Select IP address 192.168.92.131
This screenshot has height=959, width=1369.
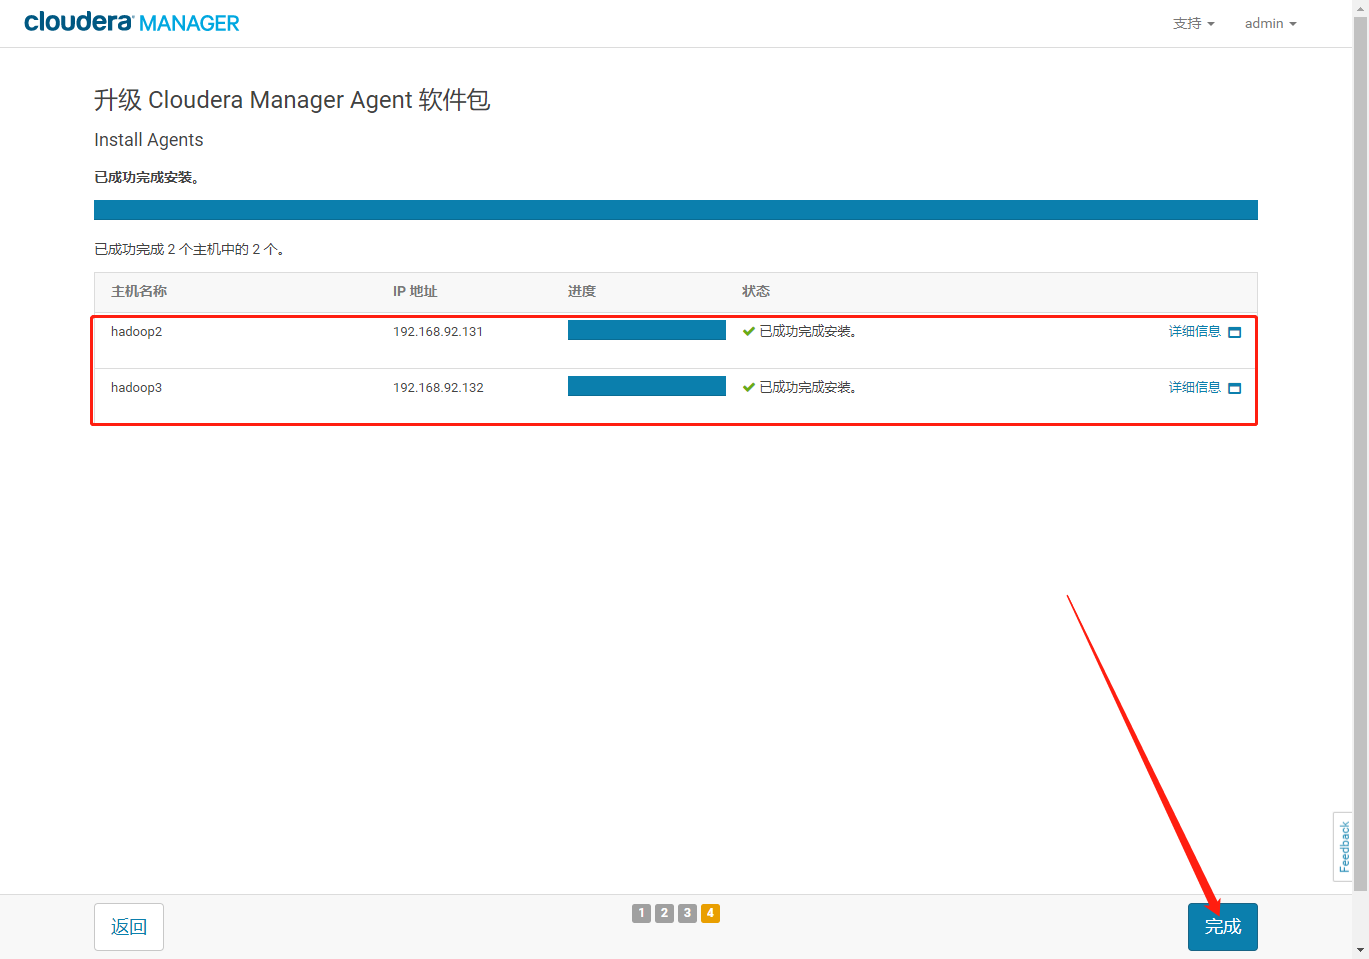point(438,331)
